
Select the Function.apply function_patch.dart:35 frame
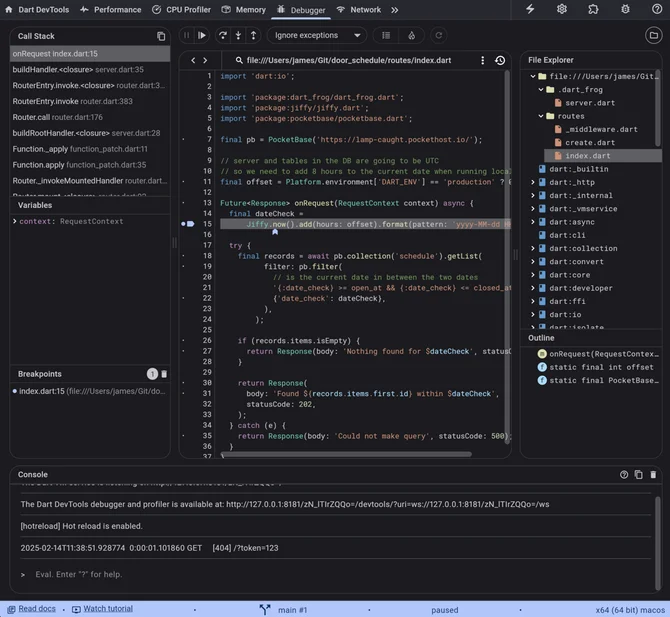(x=90, y=165)
